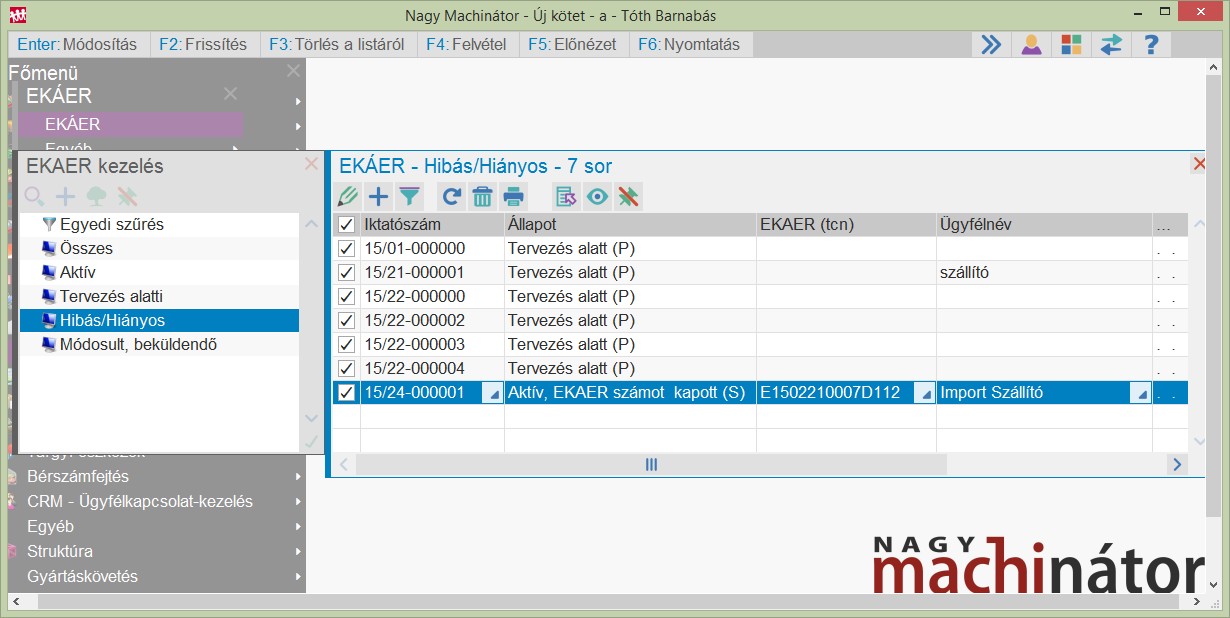Click the table's horizontal scrollbar thumb

(x=651, y=464)
